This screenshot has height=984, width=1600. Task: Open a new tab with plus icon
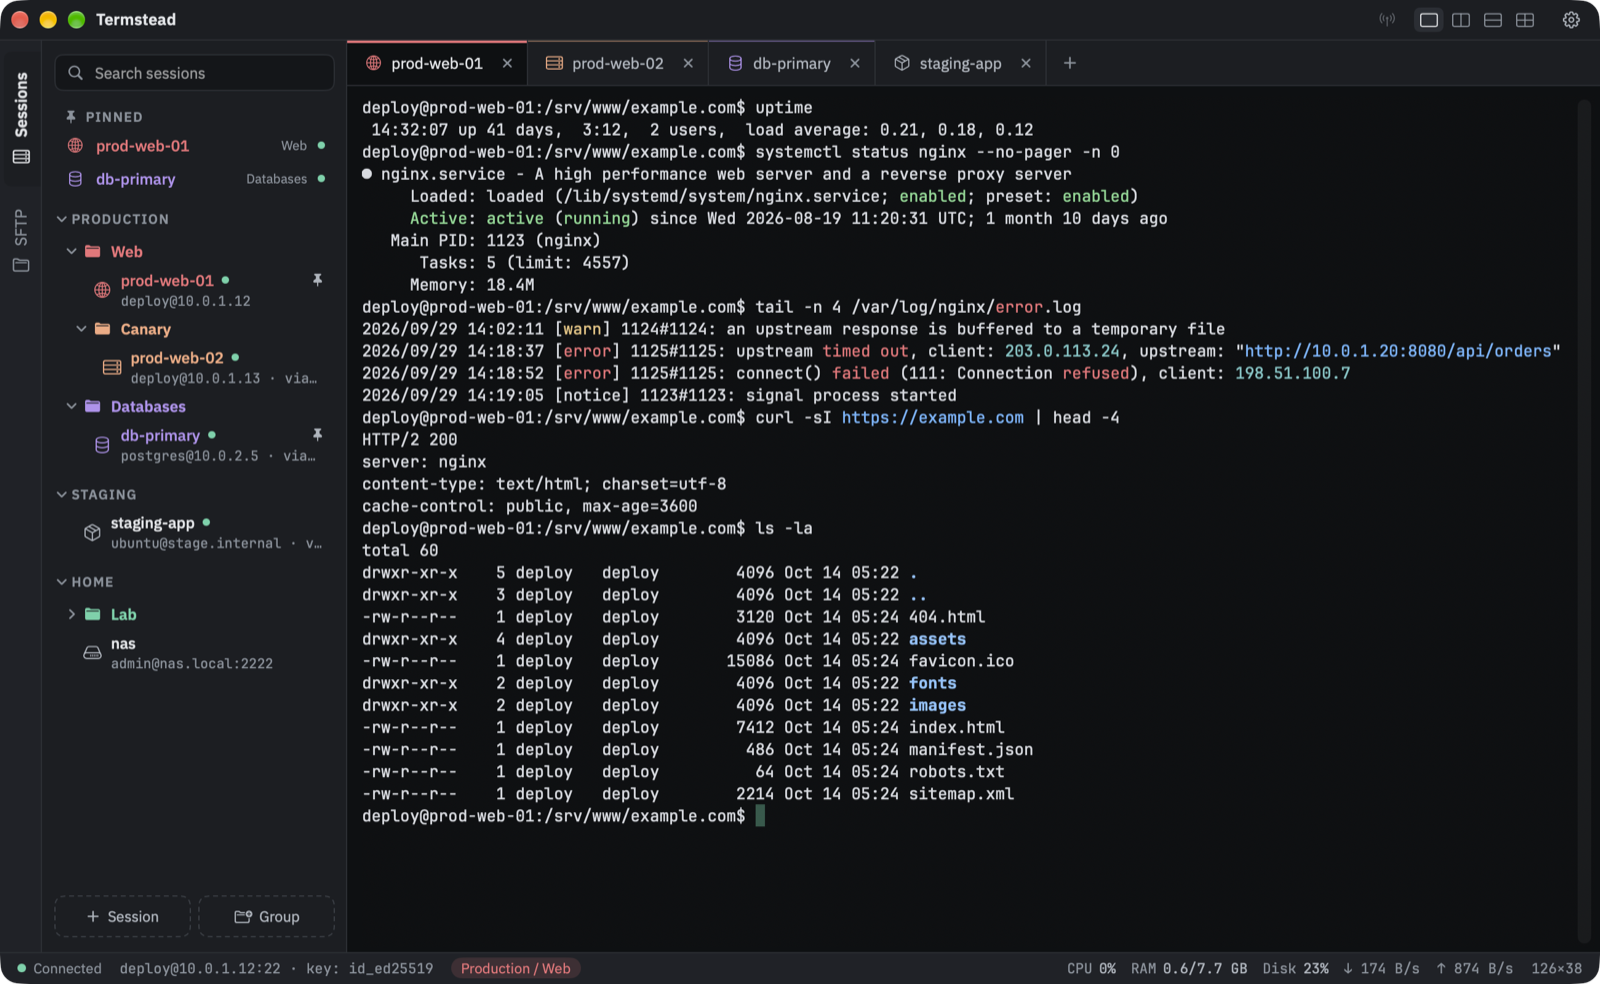[x=1070, y=63]
